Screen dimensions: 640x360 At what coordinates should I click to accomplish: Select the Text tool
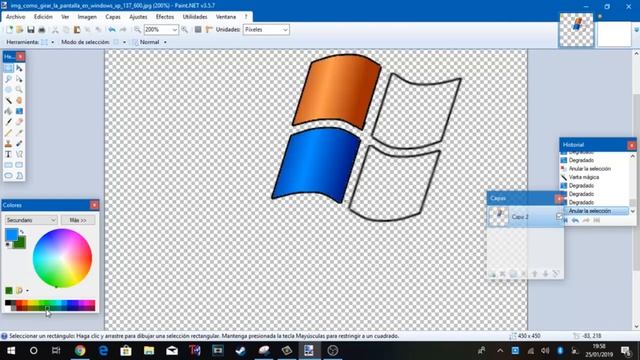[8, 154]
